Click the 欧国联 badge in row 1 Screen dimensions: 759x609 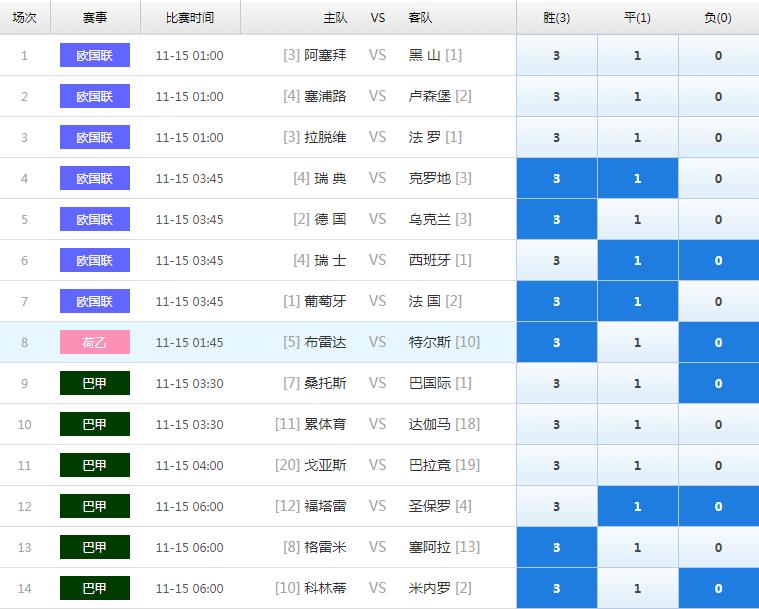95,55
